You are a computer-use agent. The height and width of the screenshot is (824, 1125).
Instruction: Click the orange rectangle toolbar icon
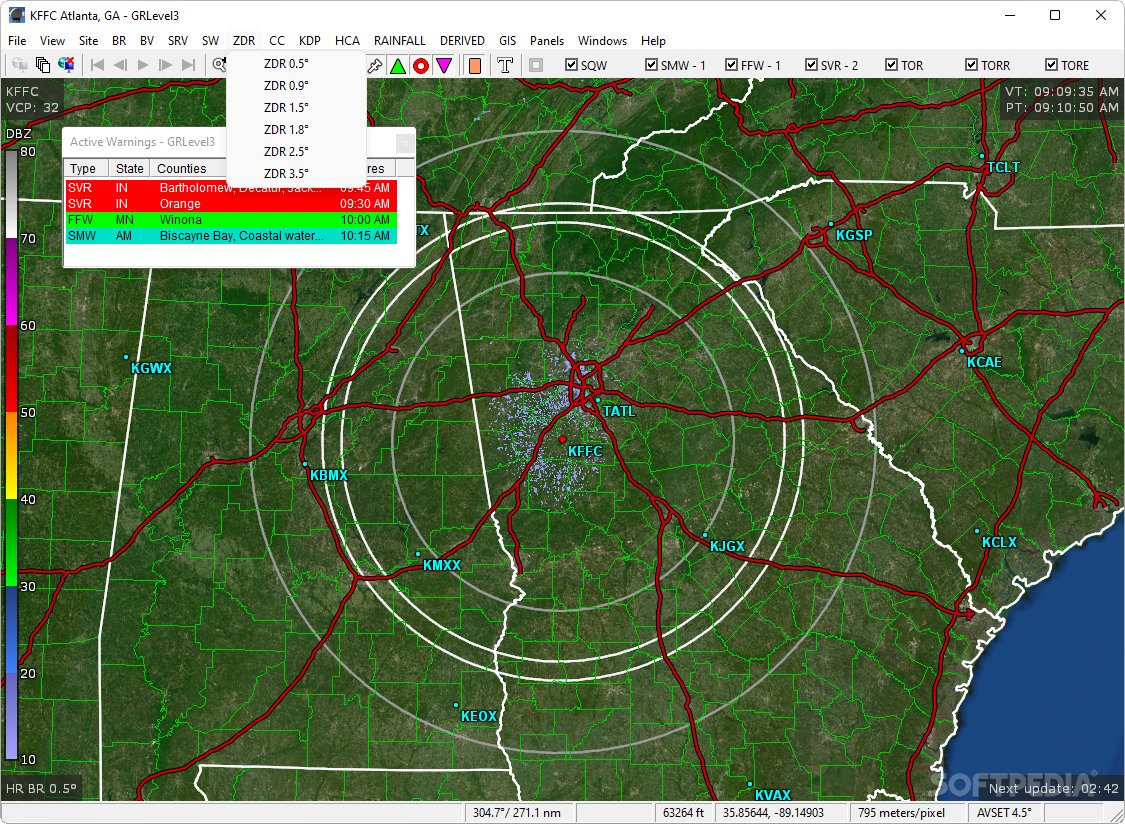point(474,66)
